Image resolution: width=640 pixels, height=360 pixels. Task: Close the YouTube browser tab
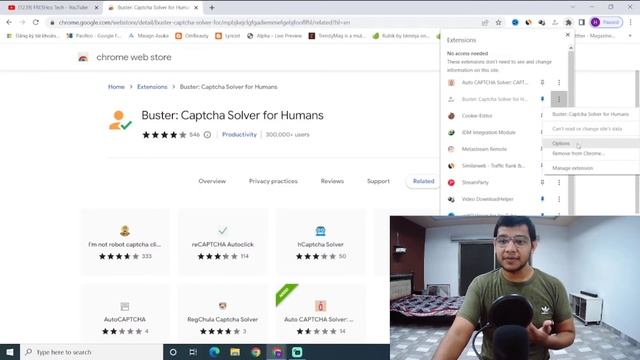coord(97,7)
